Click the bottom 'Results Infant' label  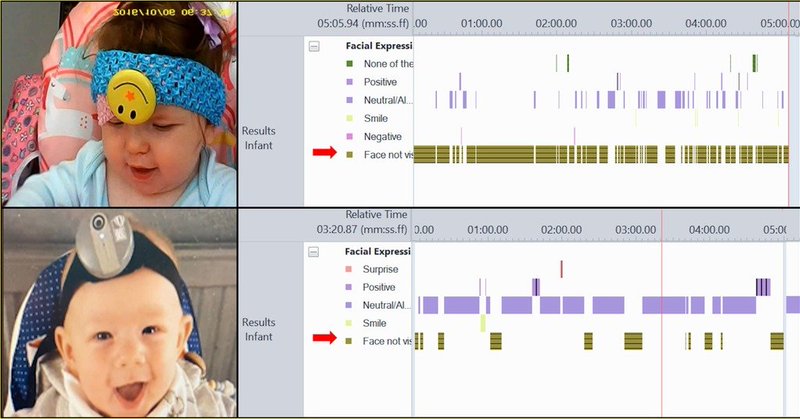259,329
